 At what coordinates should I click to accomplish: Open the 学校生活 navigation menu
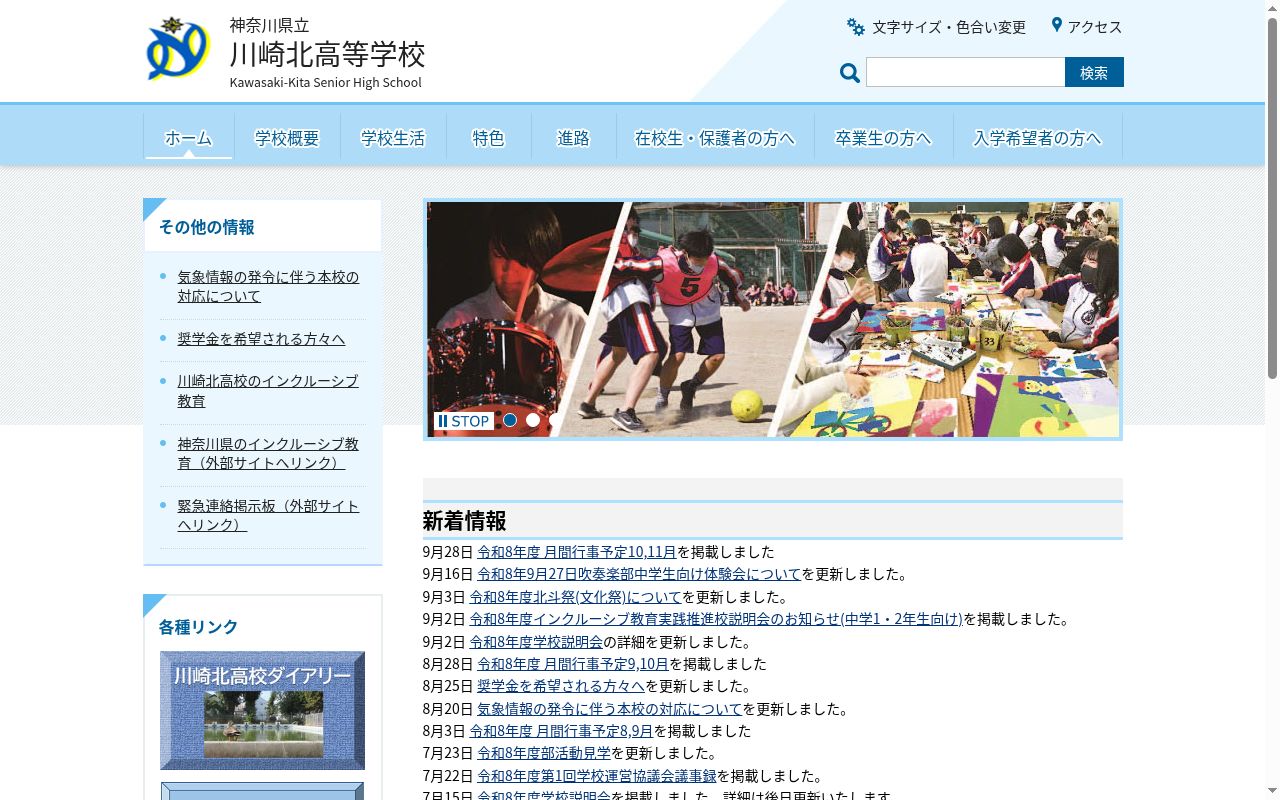click(x=393, y=138)
